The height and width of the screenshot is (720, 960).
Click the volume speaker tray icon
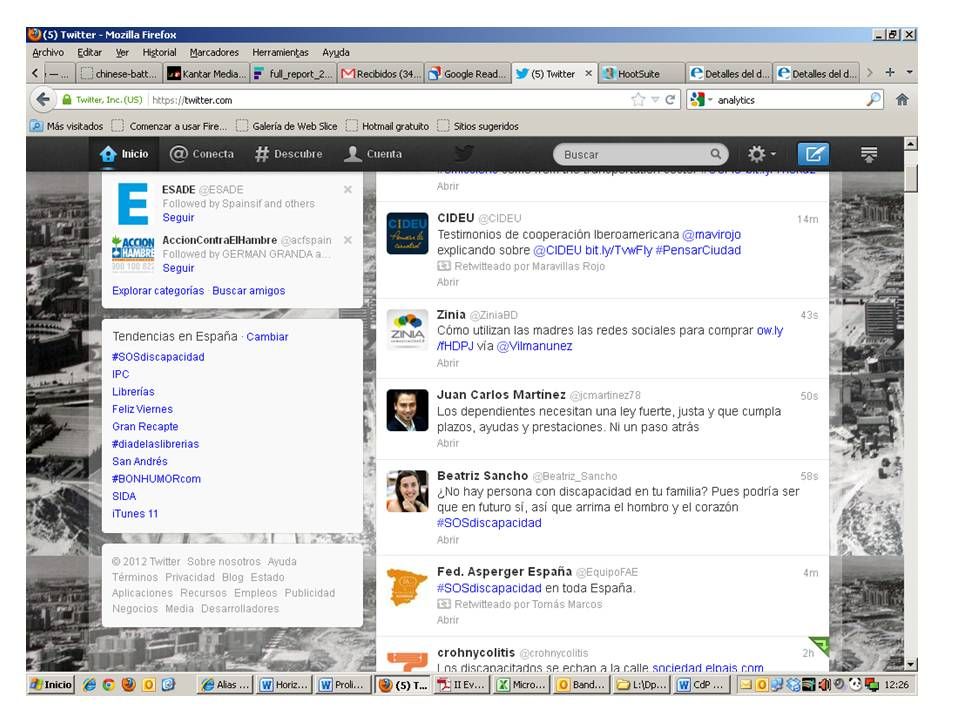click(825, 684)
